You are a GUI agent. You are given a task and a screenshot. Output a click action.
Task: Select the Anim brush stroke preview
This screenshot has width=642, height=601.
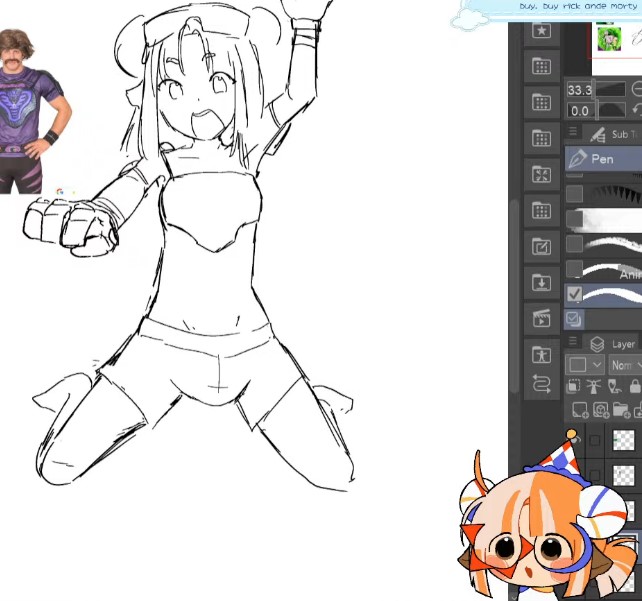[x=613, y=270]
